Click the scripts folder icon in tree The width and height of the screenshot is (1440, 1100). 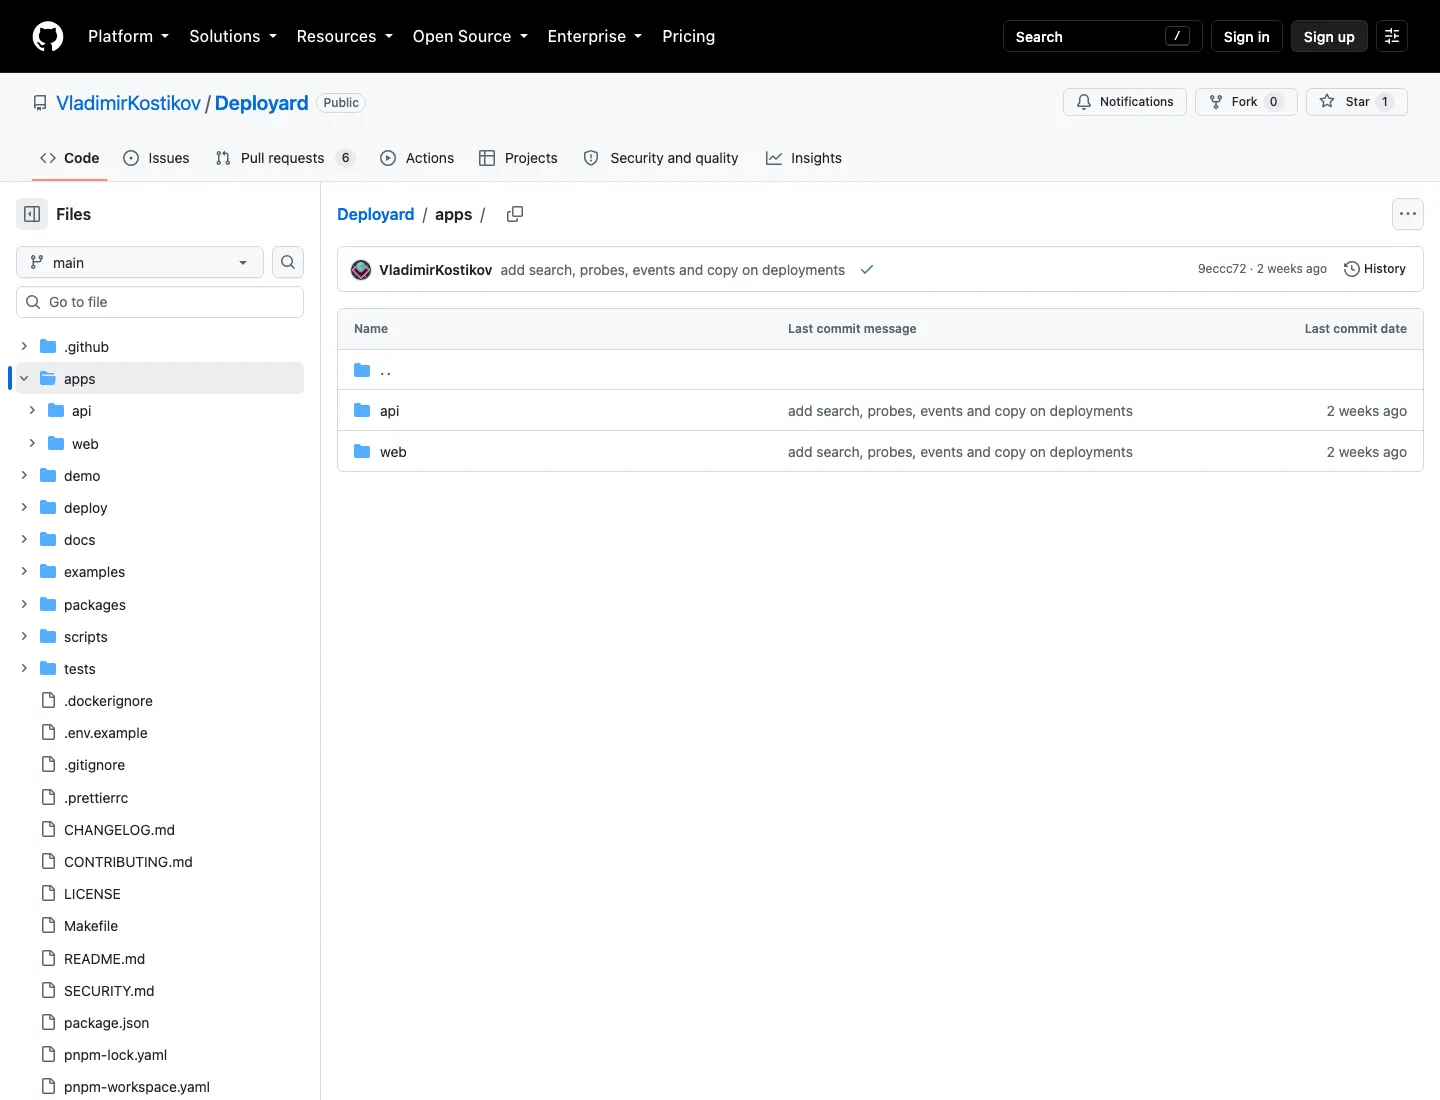[48, 637]
